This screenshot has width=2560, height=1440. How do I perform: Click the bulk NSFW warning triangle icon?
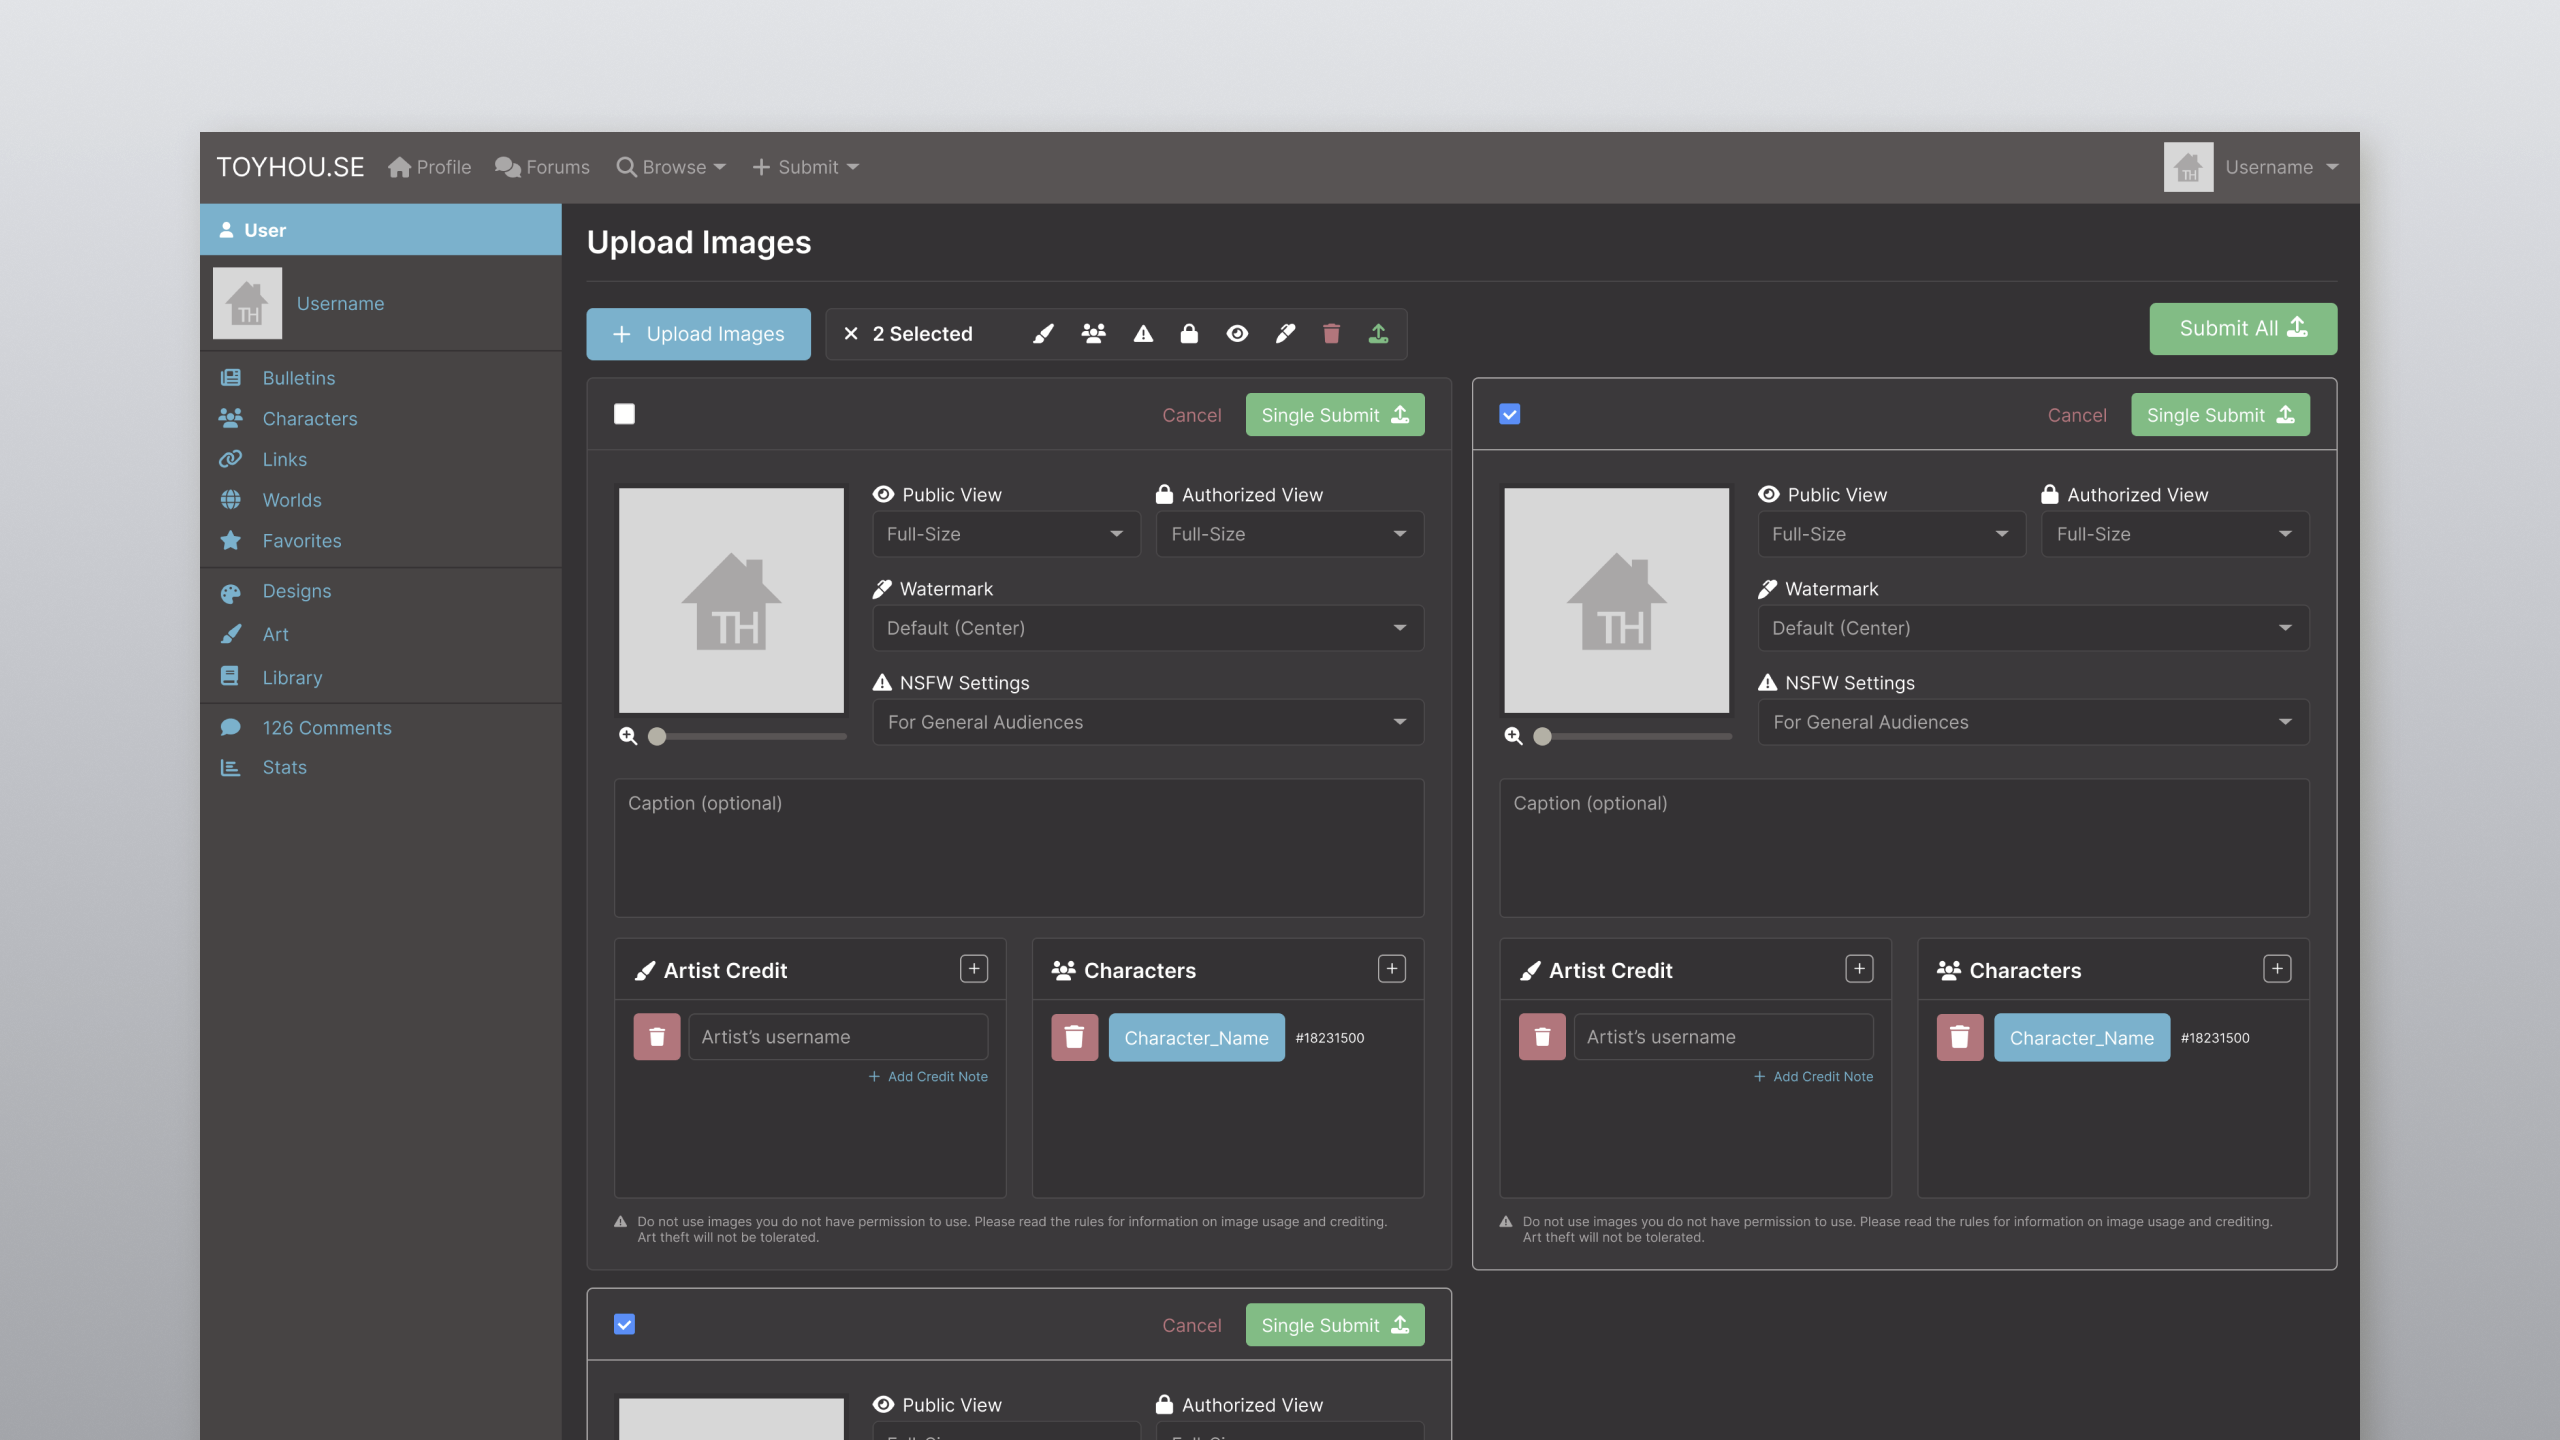[x=1143, y=334]
